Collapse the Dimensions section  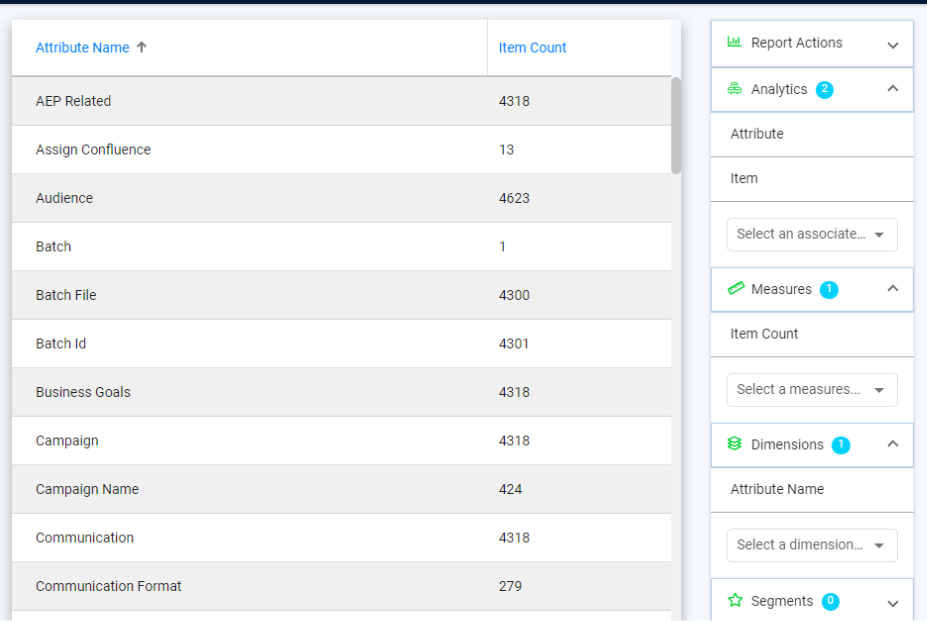tap(893, 444)
